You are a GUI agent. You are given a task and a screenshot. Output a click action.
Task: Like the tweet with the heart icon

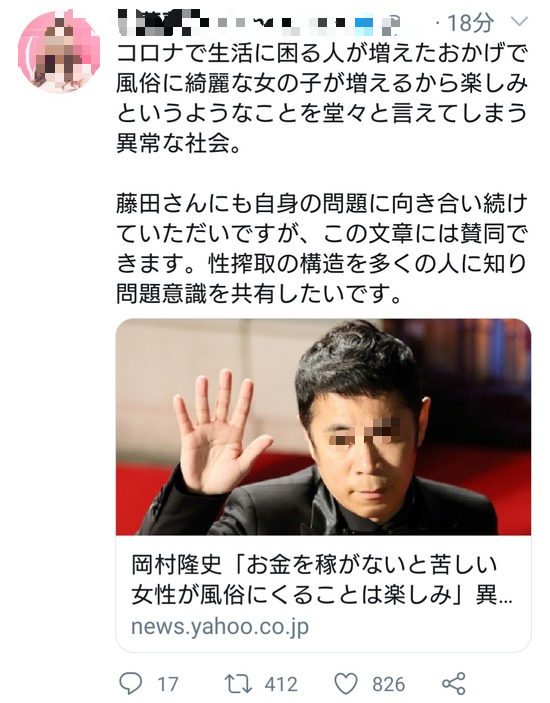[x=346, y=684]
